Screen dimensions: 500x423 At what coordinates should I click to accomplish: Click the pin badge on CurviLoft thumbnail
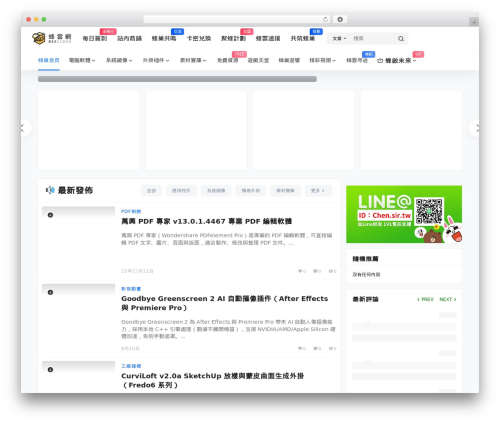pos(50,369)
